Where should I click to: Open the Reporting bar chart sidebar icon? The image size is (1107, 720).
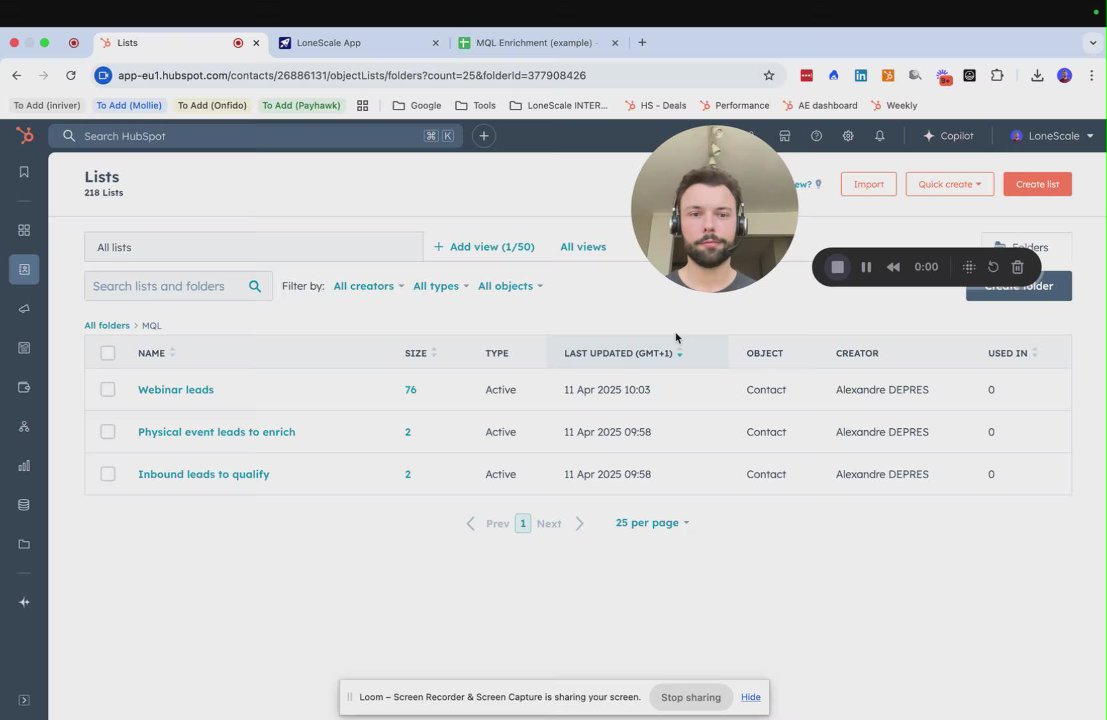[x=24, y=466]
